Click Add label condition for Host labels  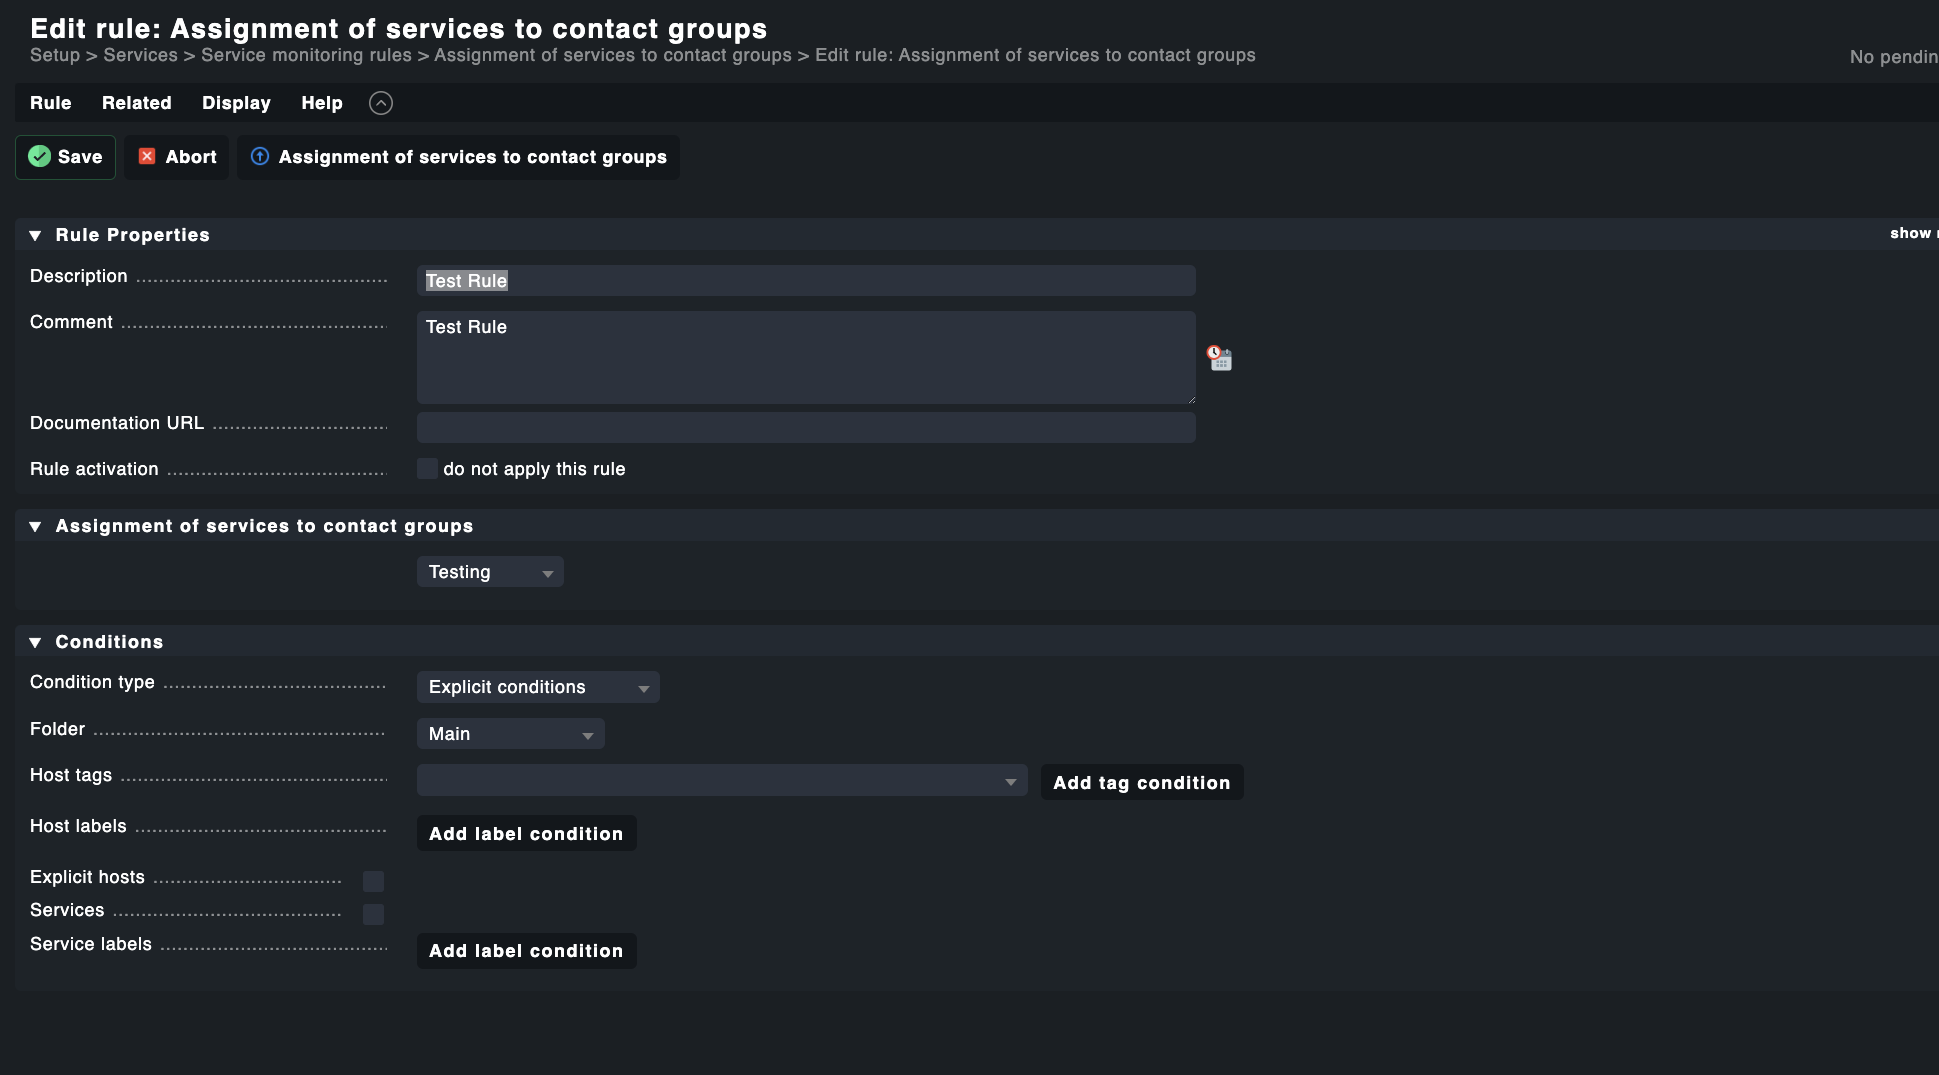(x=526, y=834)
